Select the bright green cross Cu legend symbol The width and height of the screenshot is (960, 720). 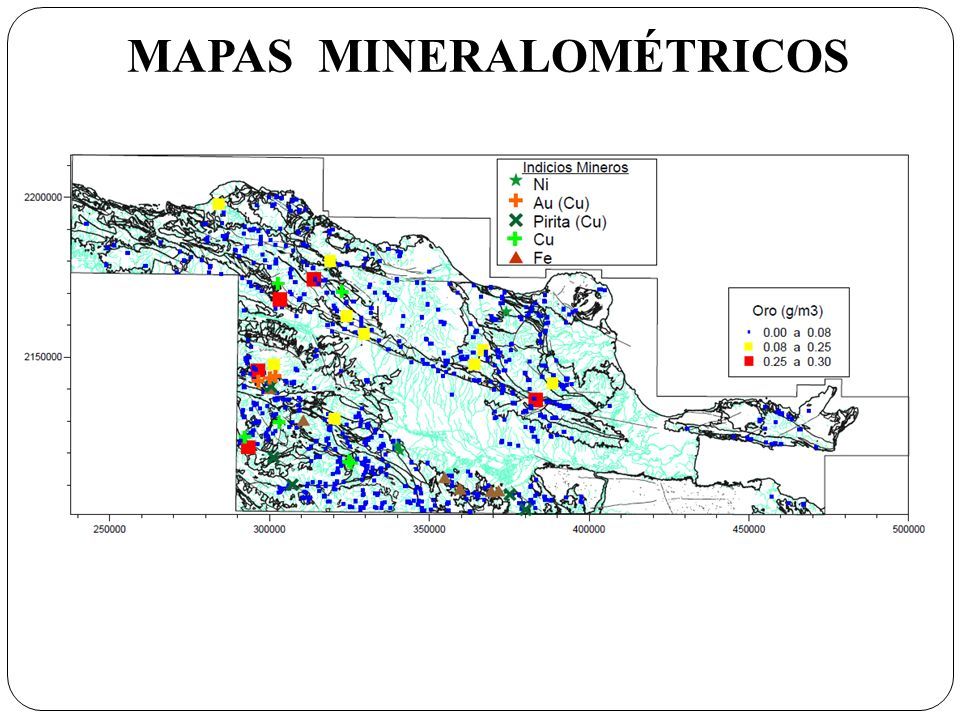pos(516,239)
